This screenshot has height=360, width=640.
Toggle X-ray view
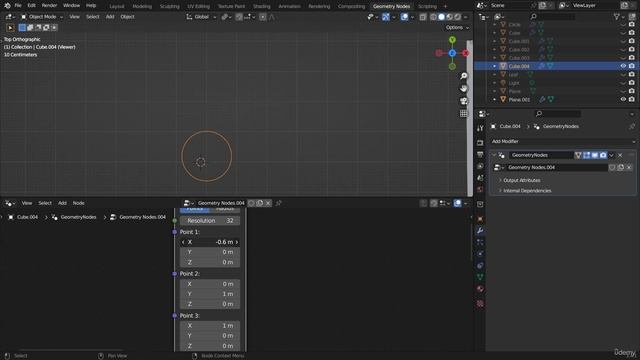point(423,17)
